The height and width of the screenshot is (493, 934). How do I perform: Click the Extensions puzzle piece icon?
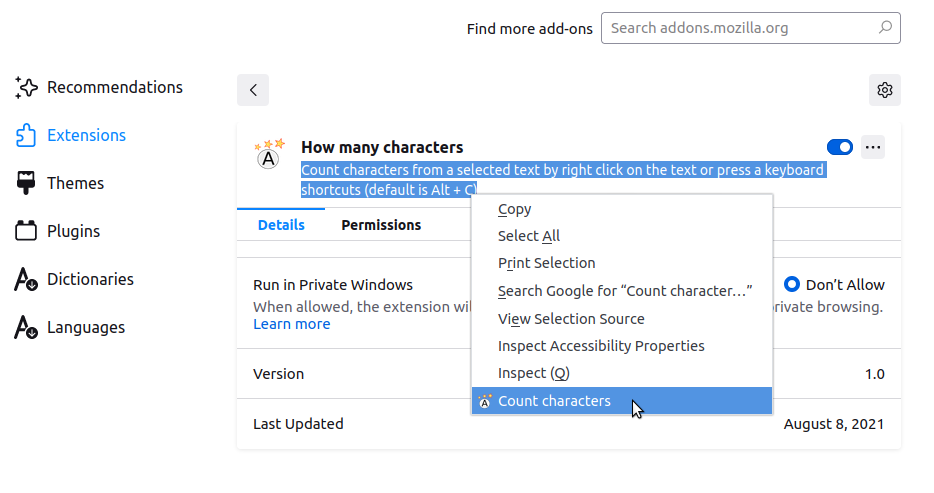click(x=27, y=135)
